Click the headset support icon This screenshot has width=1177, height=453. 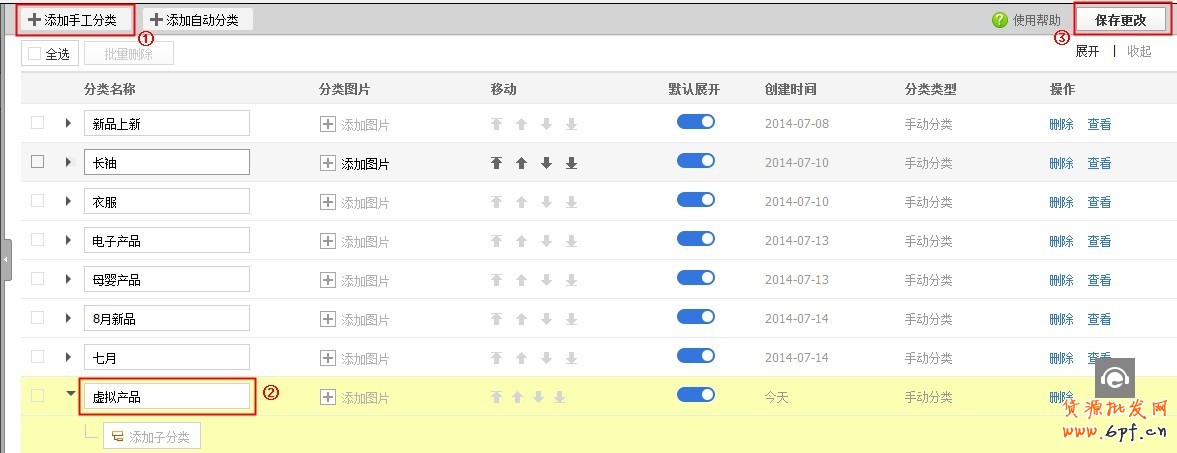tap(1114, 377)
